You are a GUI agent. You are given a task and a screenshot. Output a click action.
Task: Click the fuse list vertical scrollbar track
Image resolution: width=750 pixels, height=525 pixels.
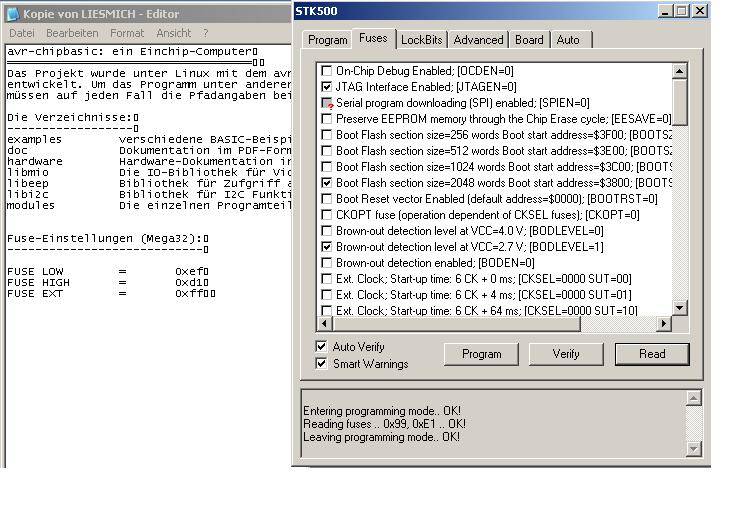pyautogui.click(x=680, y=200)
